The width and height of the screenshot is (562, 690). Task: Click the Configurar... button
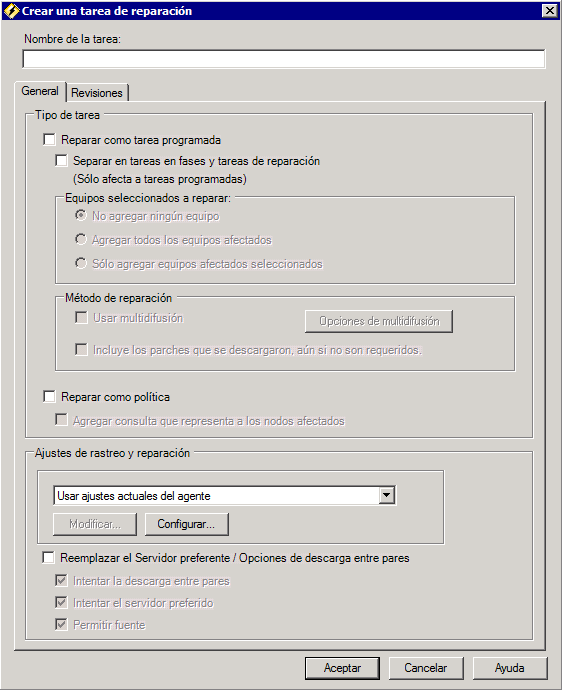click(187, 524)
